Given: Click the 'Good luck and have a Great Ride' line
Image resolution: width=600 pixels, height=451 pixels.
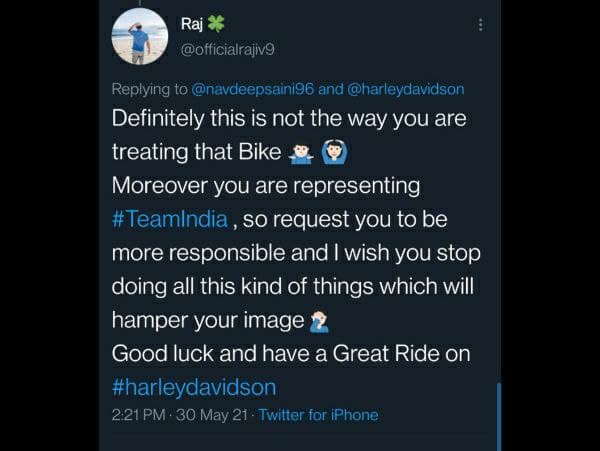Looking at the screenshot, I should [x=290, y=354].
